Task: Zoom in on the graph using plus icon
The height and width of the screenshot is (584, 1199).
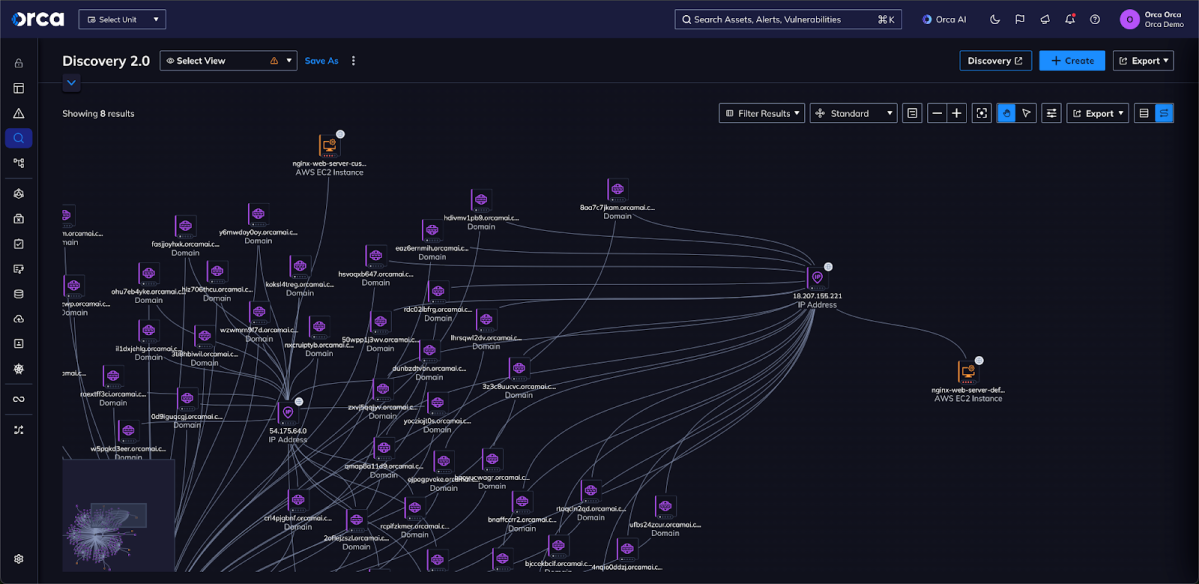Action: click(x=957, y=112)
